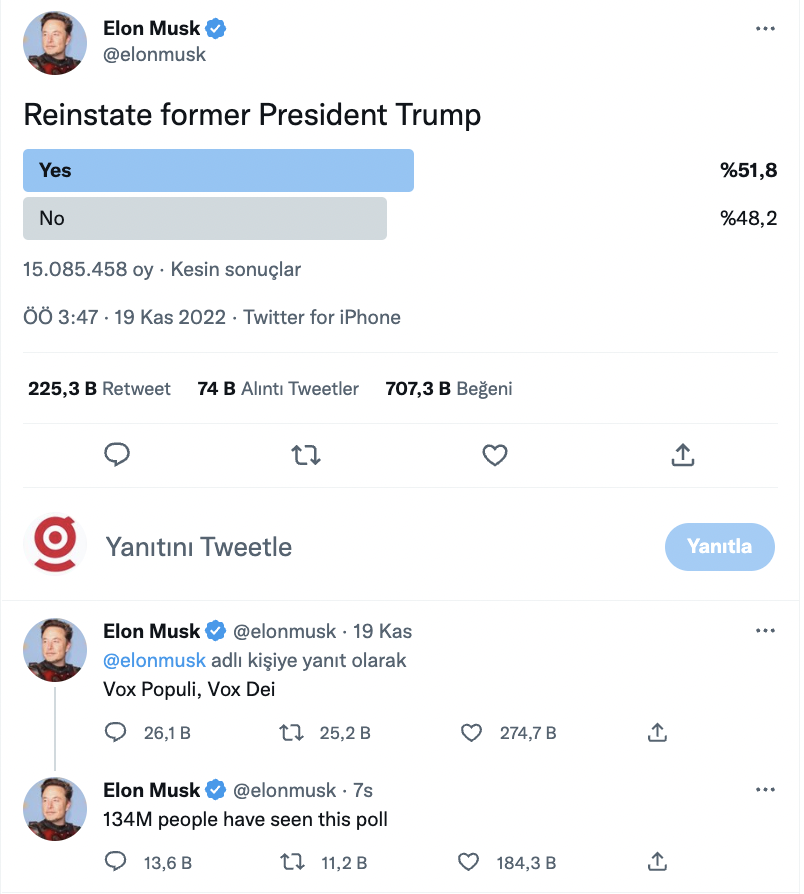Like the main Trump poll tweet

click(x=494, y=456)
